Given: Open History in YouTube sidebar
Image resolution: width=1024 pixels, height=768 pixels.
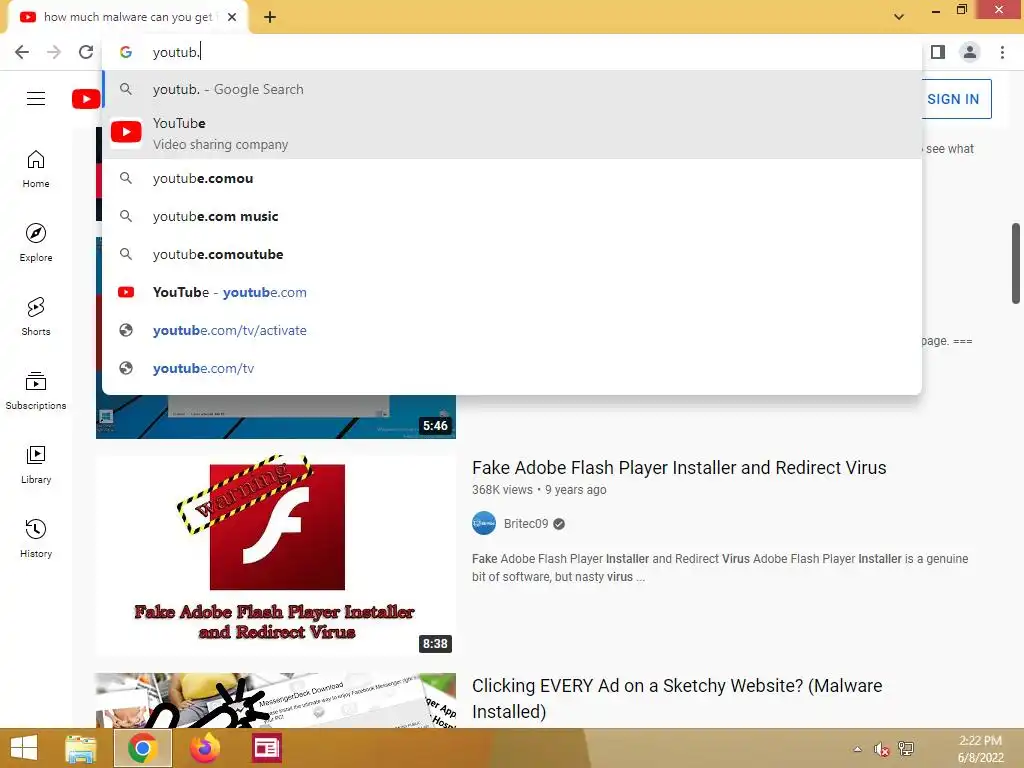Looking at the screenshot, I should (36, 538).
